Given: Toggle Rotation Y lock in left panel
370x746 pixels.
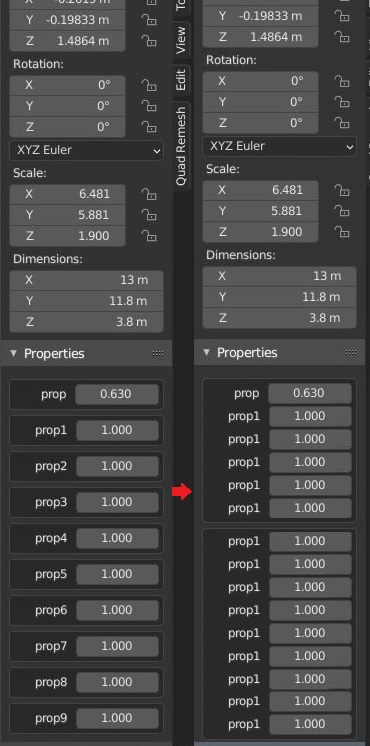Looking at the screenshot, I should [149, 106].
